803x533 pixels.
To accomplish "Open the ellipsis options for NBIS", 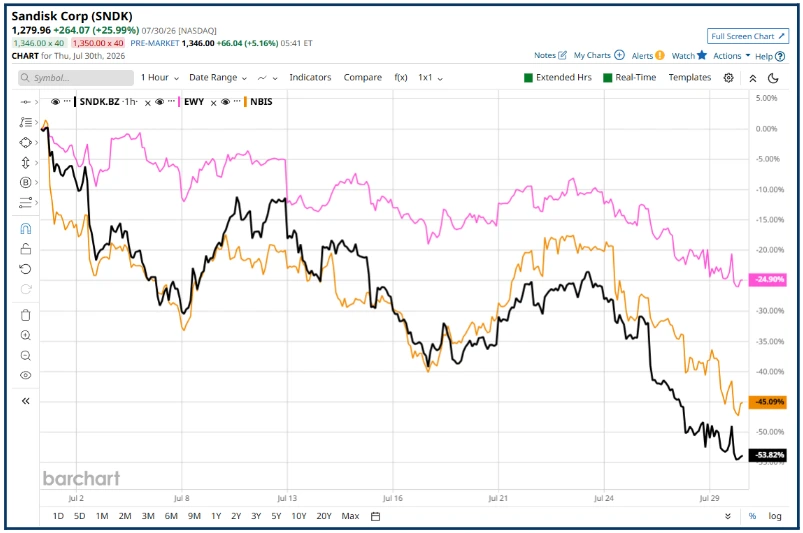I will click(x=237, y=101).
